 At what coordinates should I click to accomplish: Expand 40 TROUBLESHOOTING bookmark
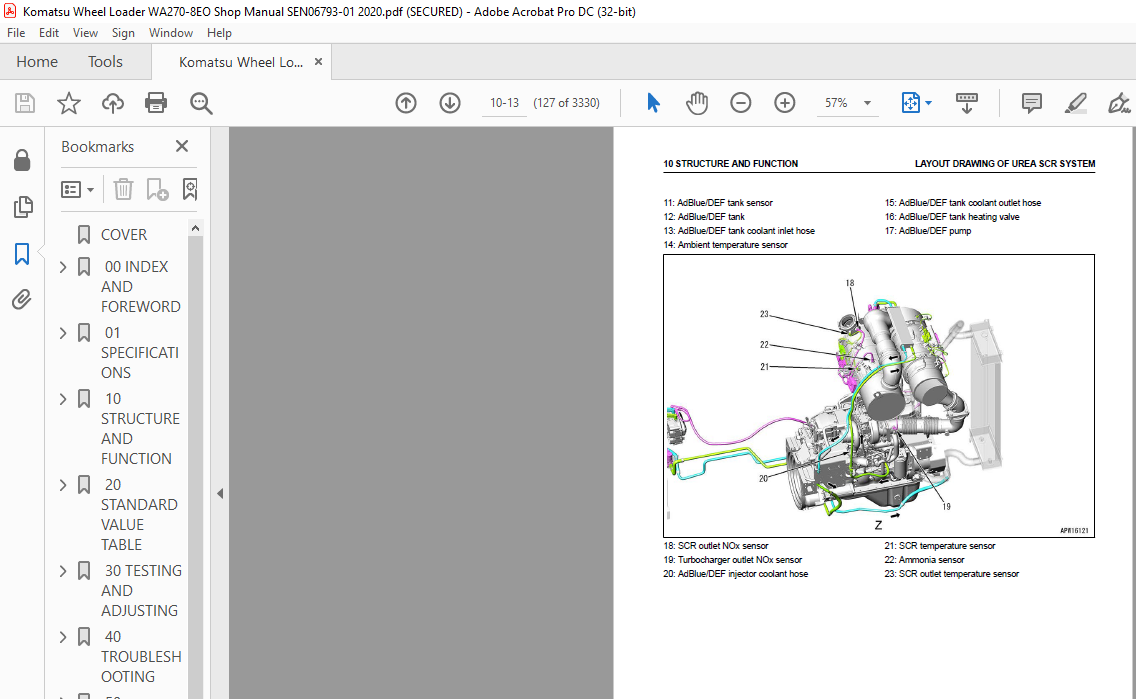coord(63,637)
